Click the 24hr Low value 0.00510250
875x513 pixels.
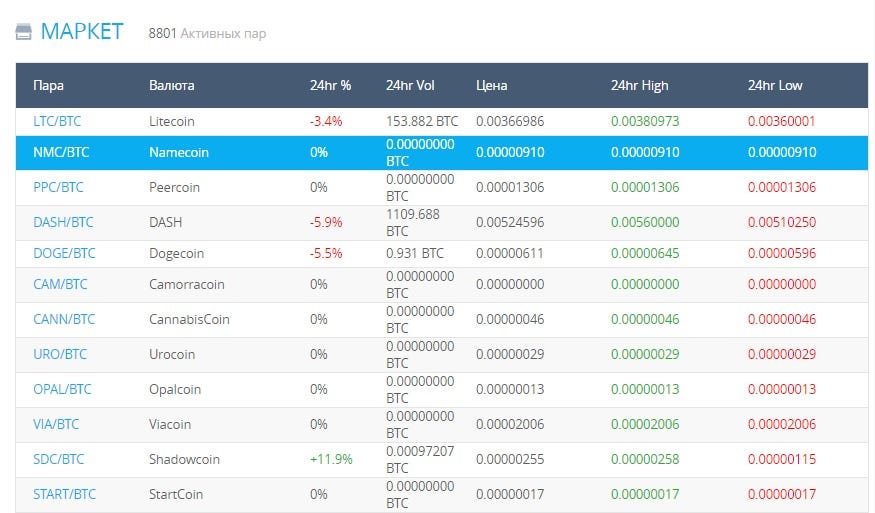pos(782,222)
